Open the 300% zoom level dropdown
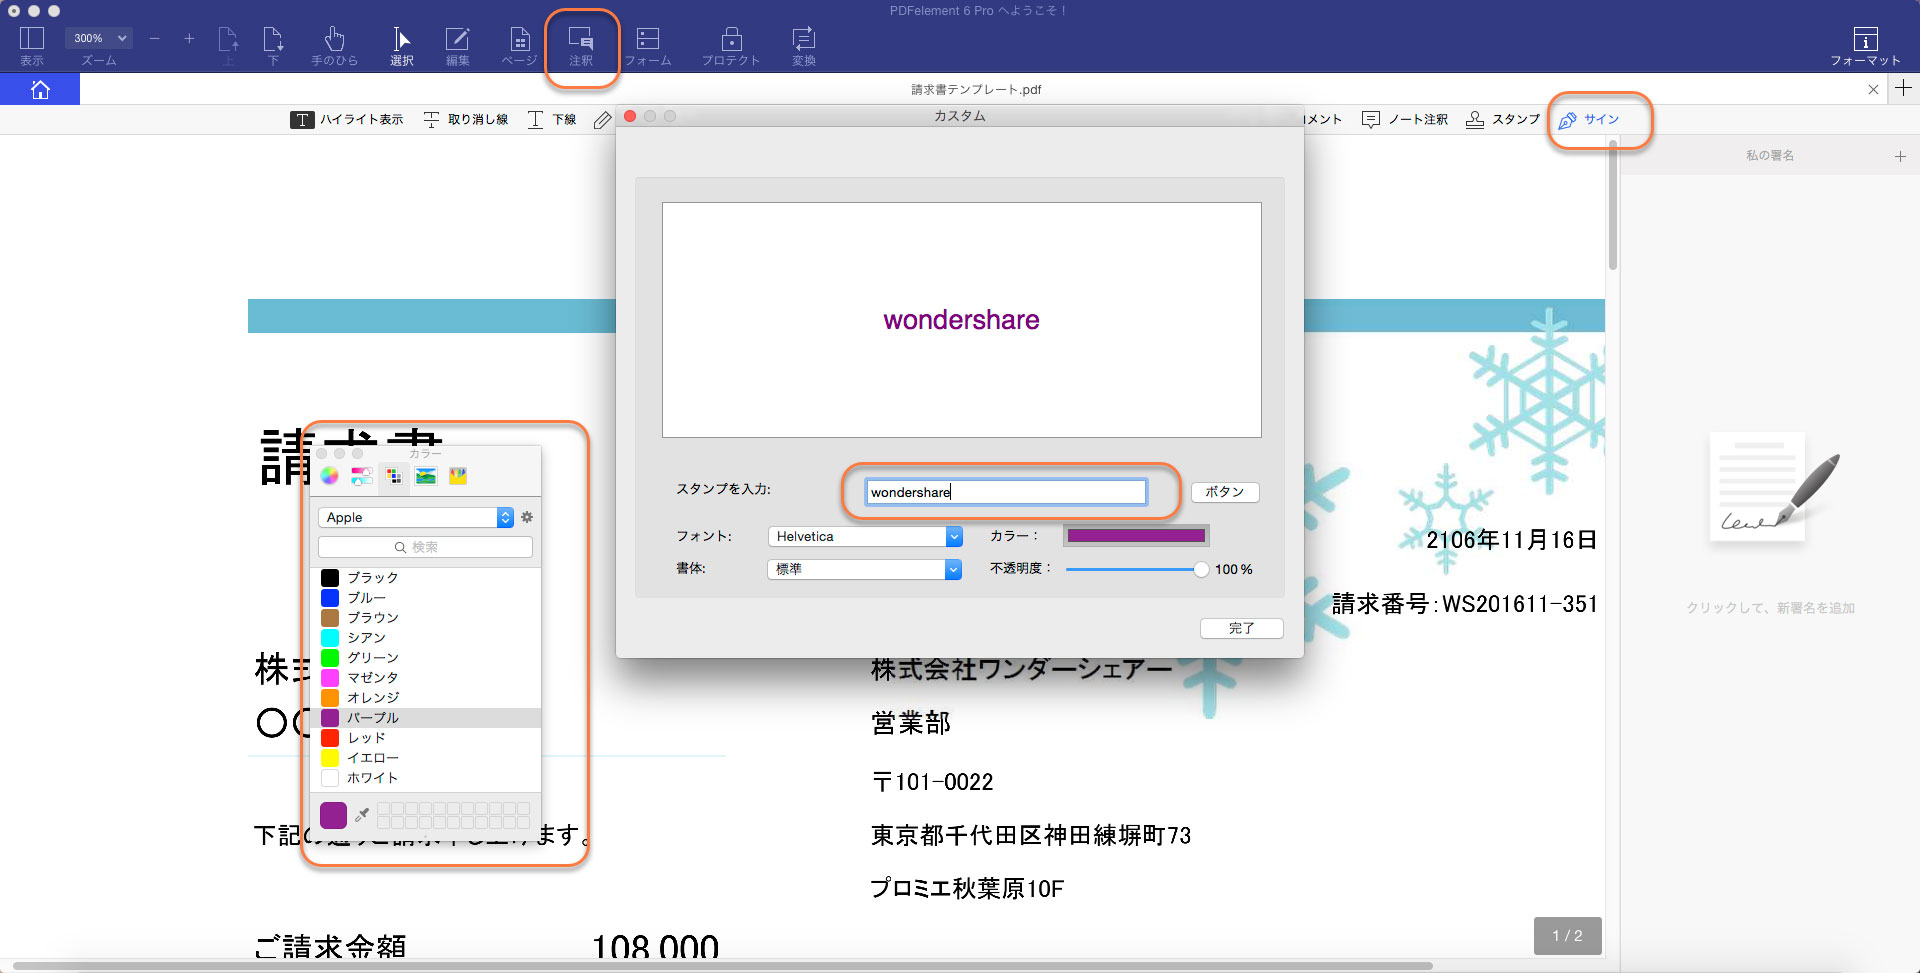 point(98,38)
